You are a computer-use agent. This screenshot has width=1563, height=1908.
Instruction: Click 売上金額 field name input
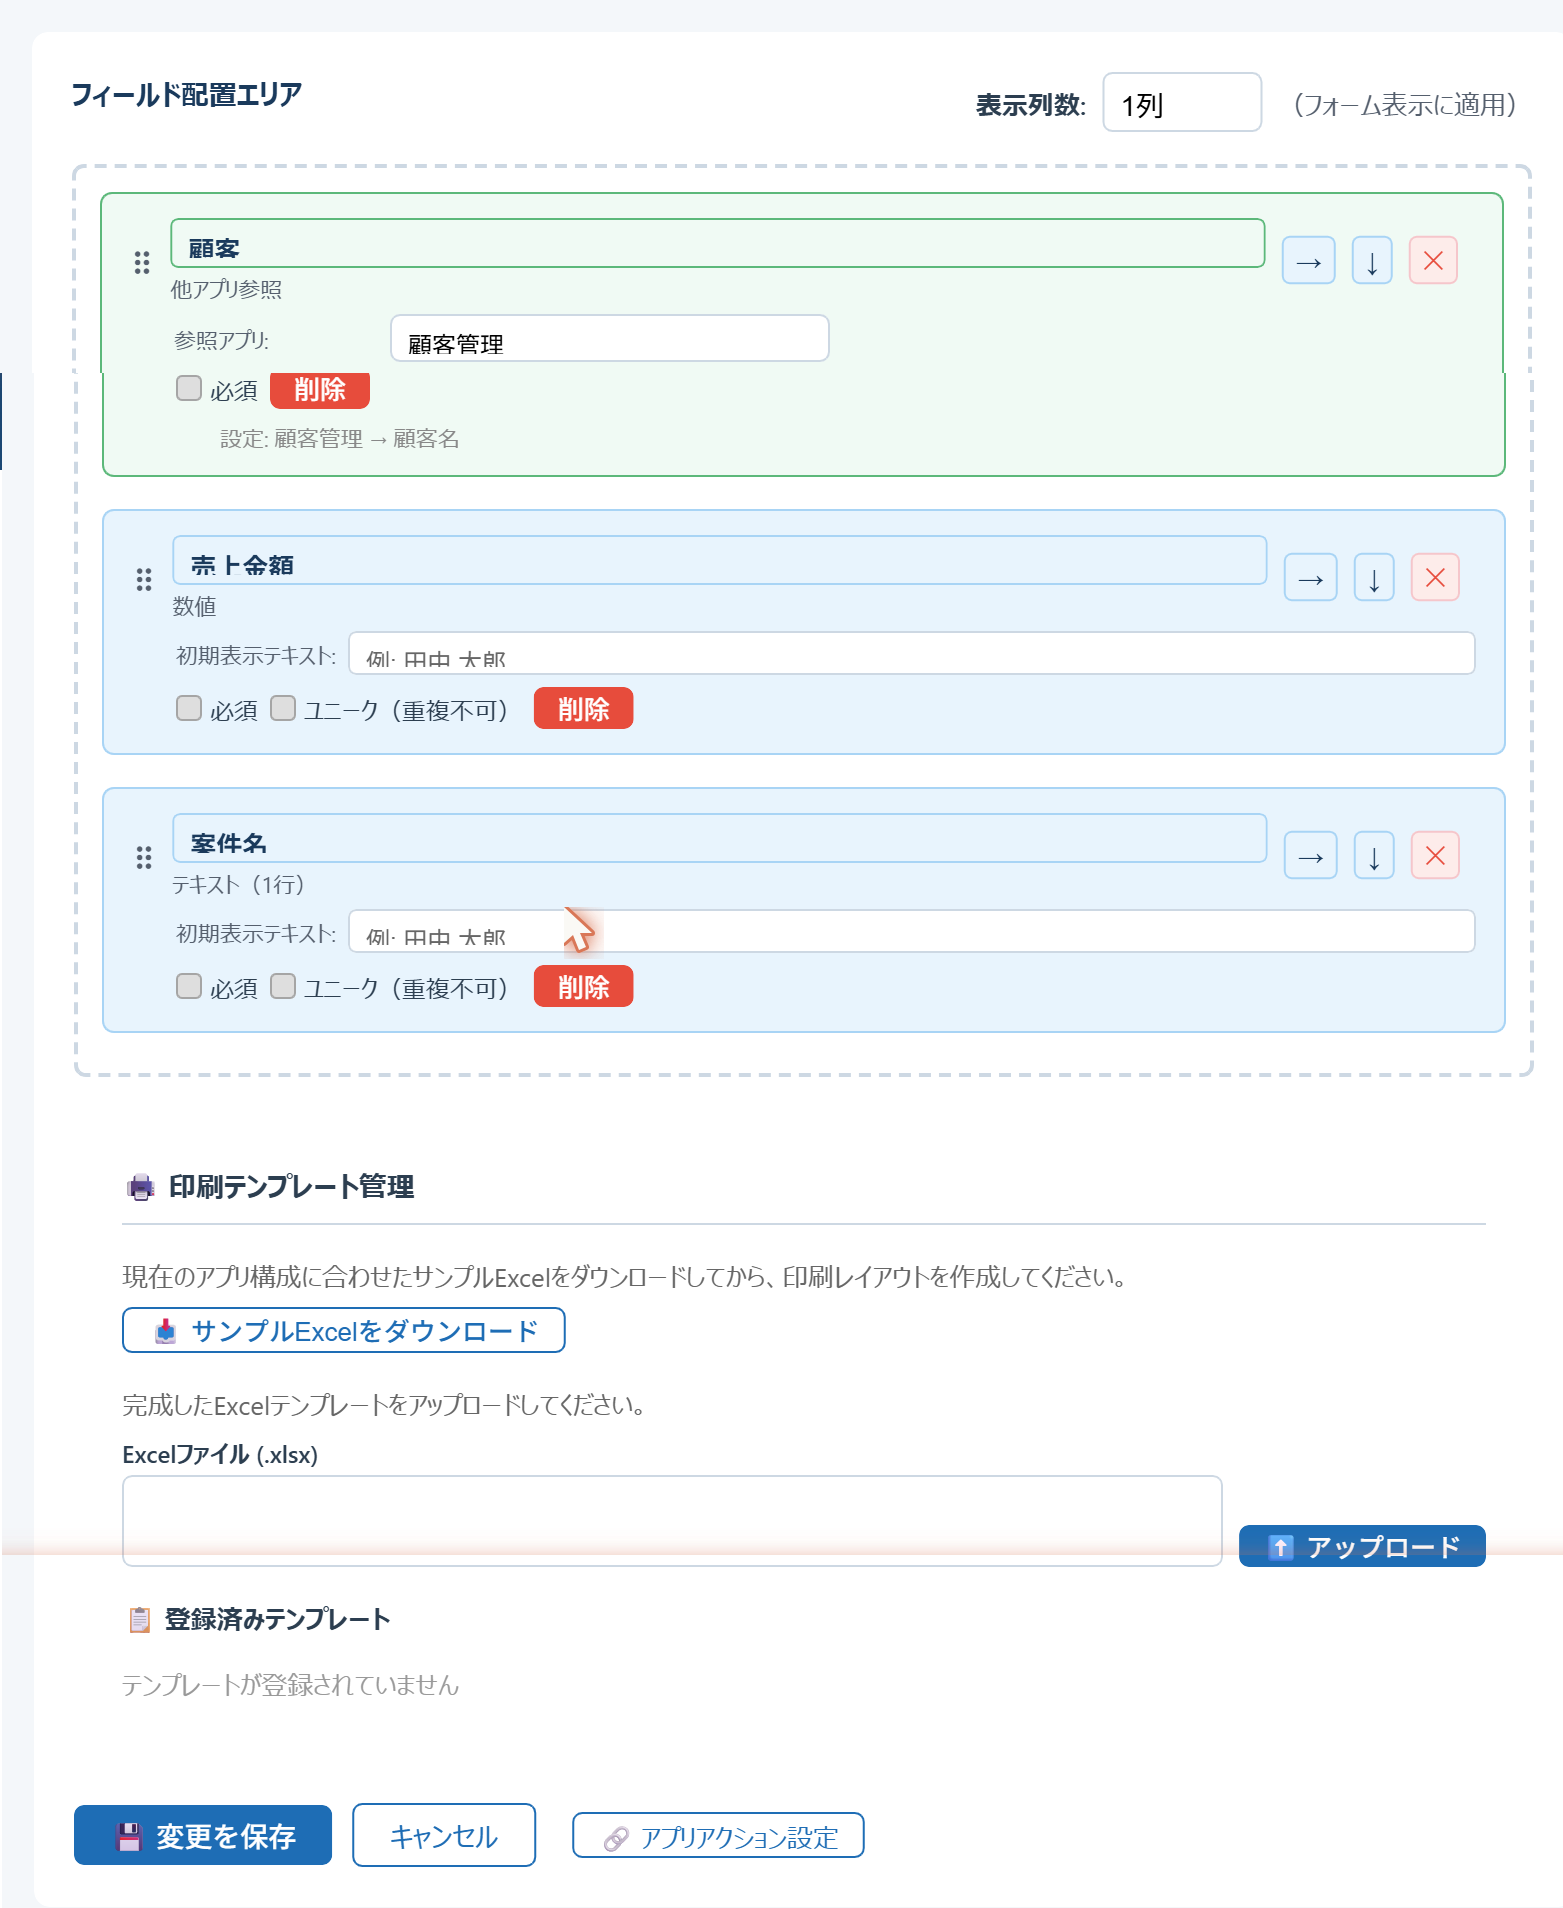pyautogui.click(x=720, y=560)
